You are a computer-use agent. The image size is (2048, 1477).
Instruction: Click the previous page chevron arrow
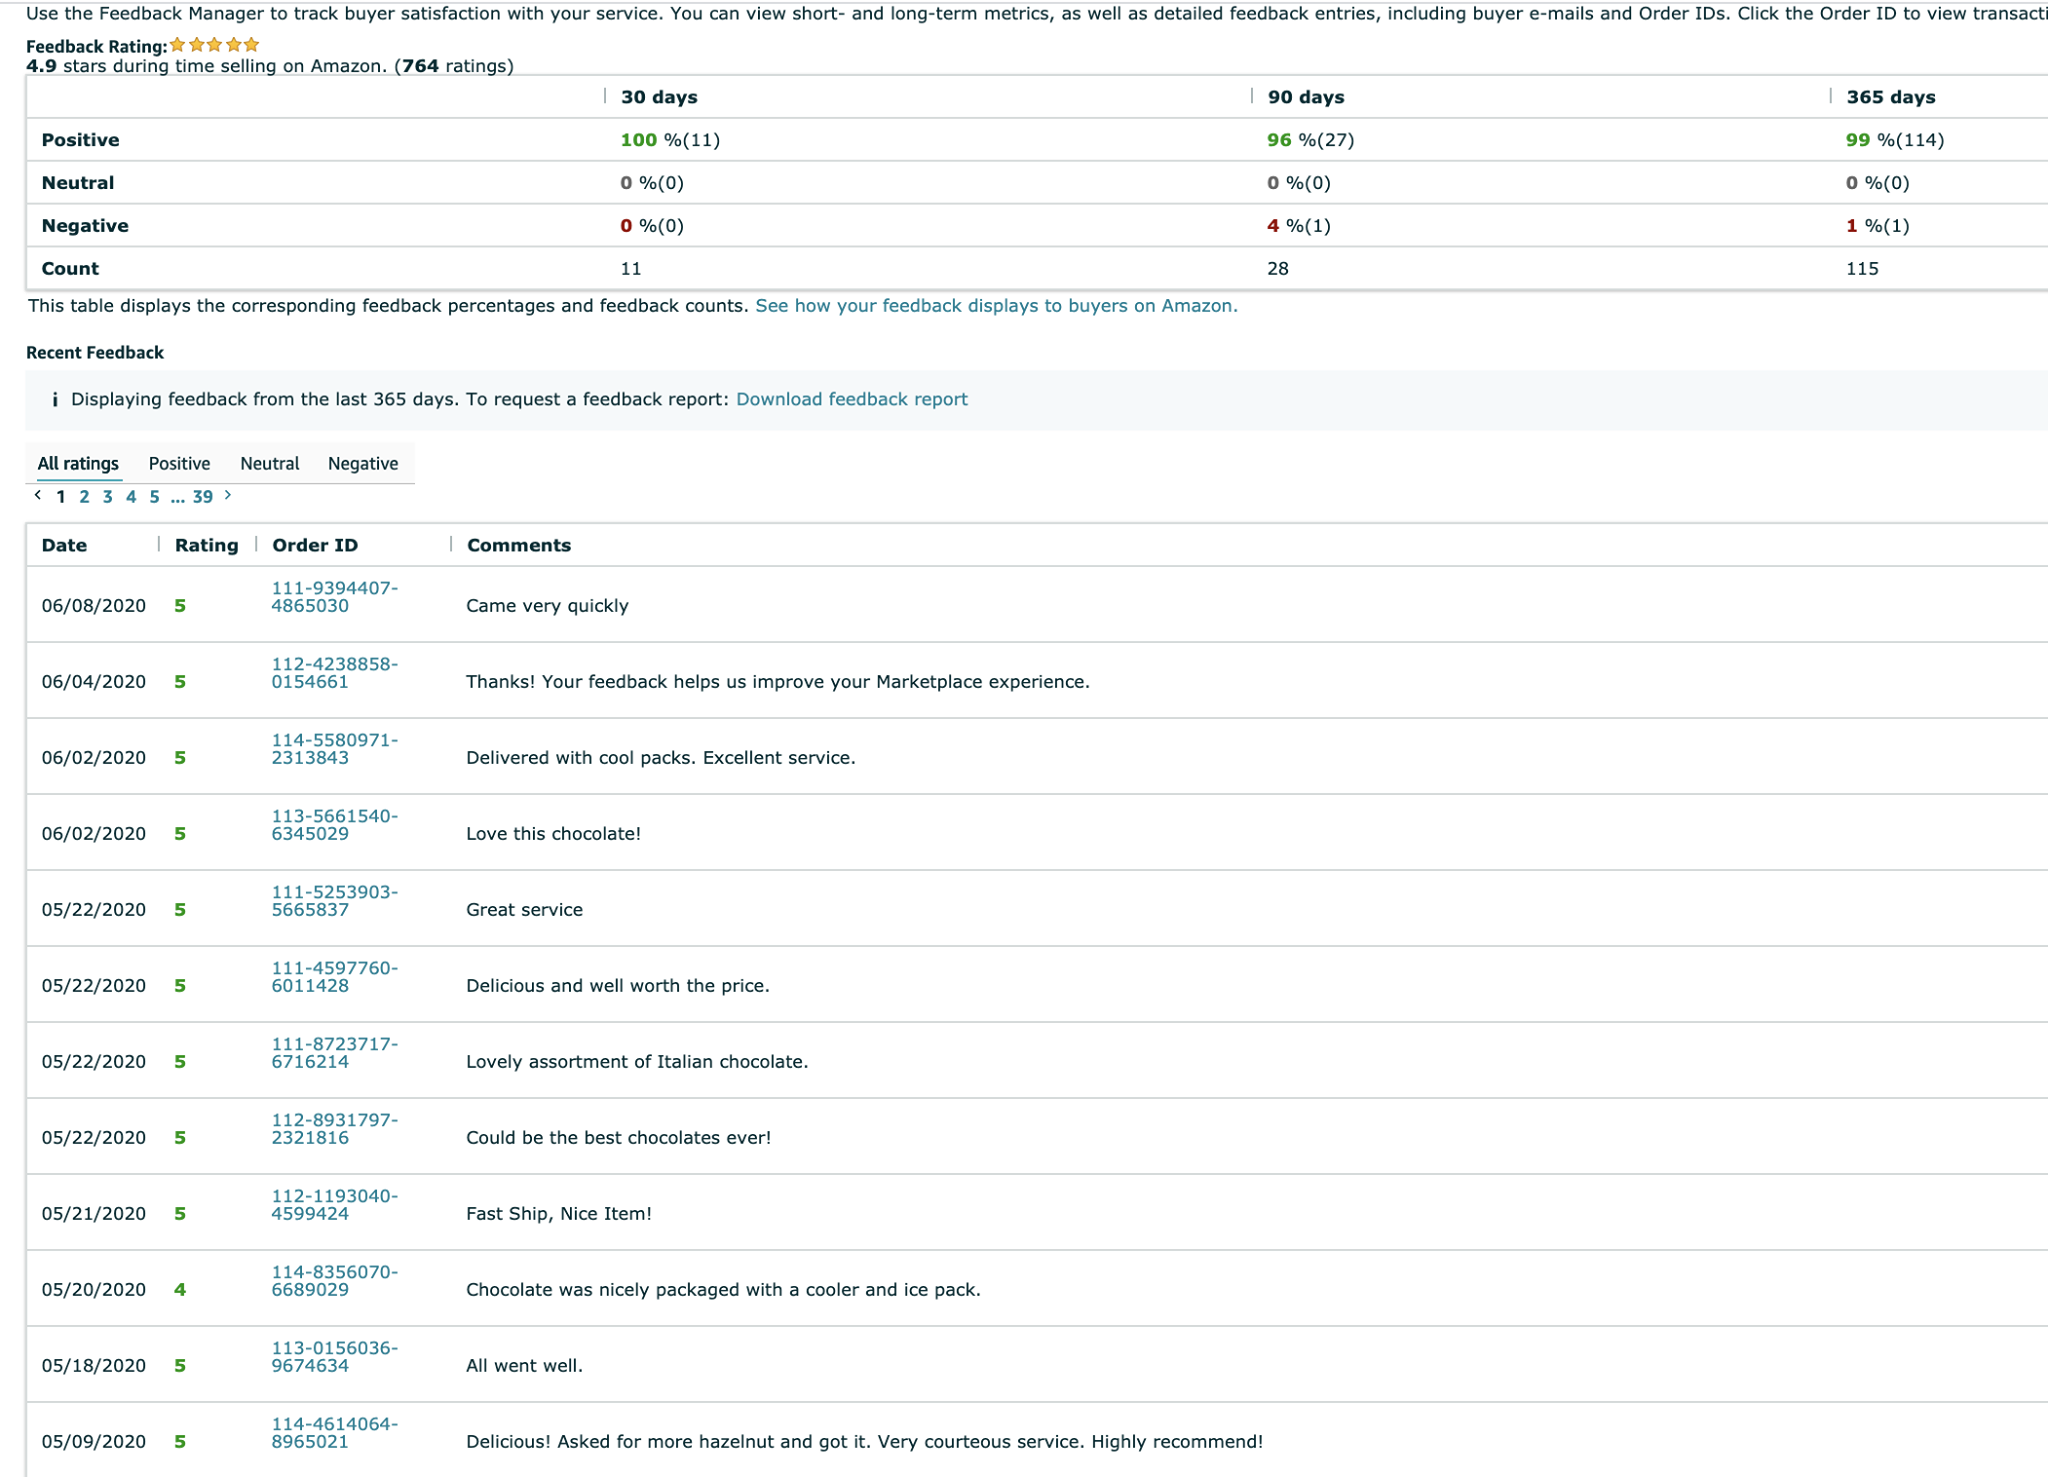[x=38, y=495]
